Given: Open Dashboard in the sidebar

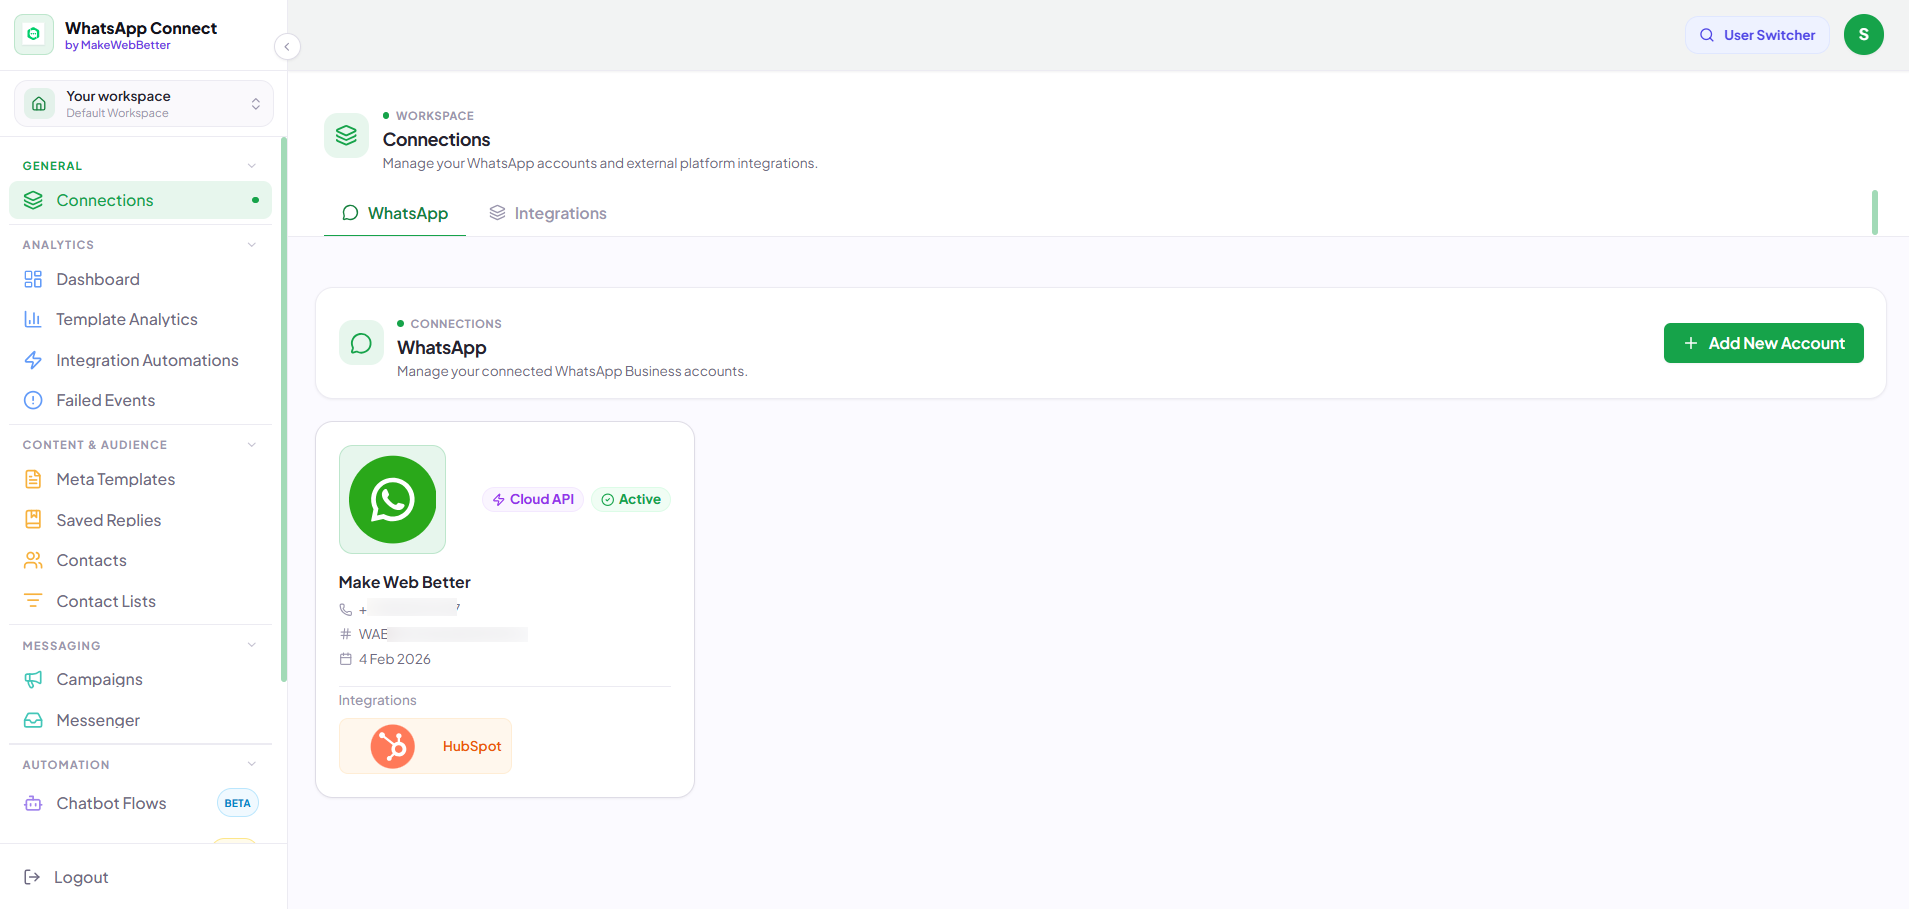Looking at the screenshot, I should [140, 279].
